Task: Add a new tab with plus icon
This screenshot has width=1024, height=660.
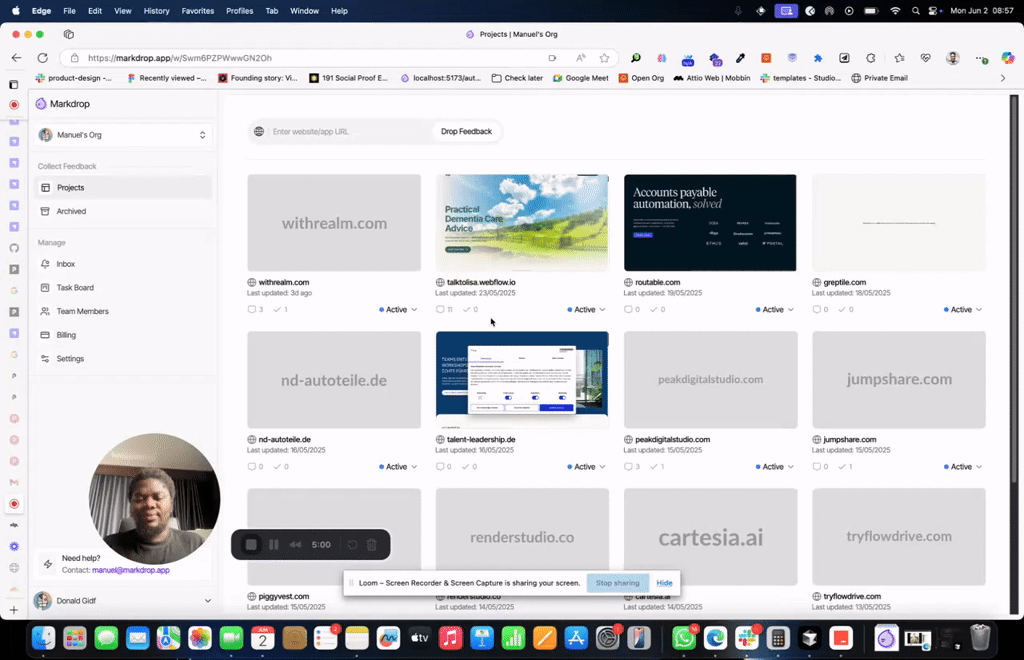Action: tap(14, 610)
